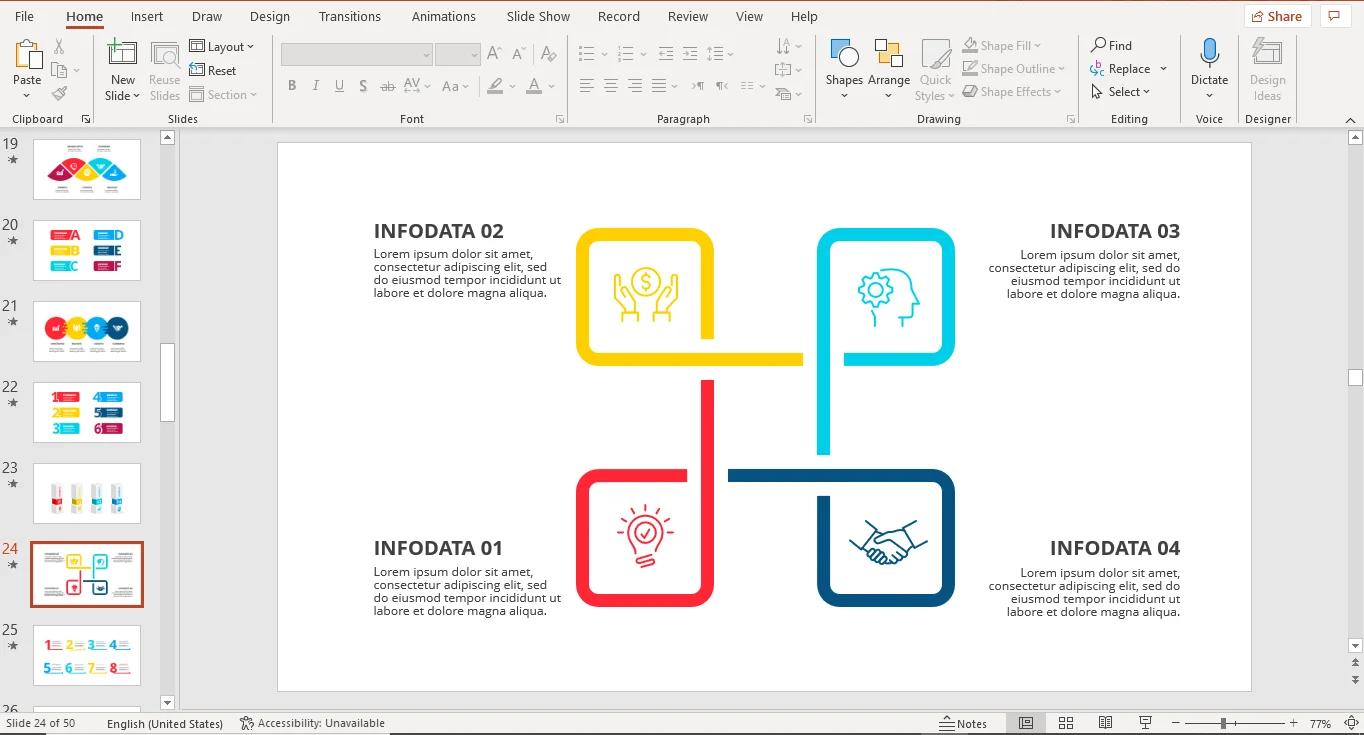
Task: Toggle Bold formatting
Action: click(x=292, y=86)
